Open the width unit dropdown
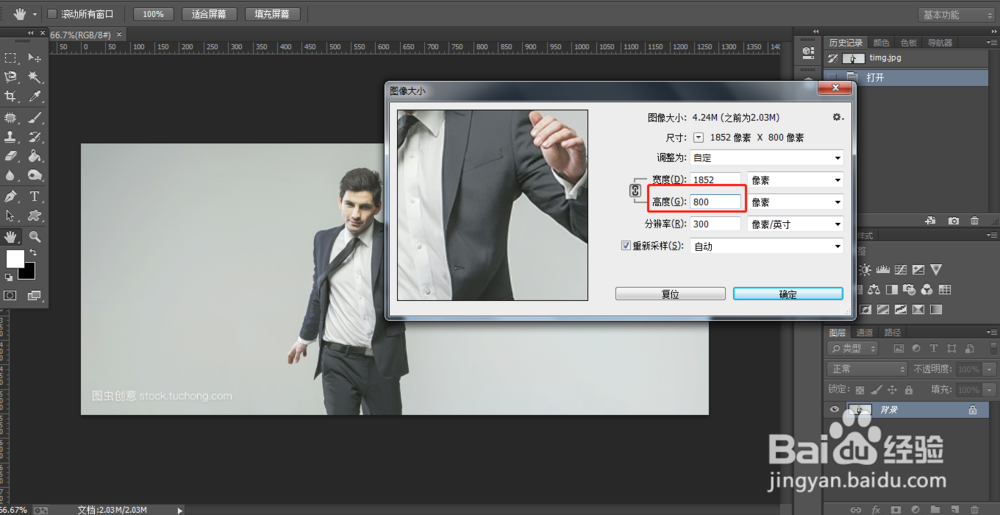This screenshot has width=1000, height=515. (795, 180)
